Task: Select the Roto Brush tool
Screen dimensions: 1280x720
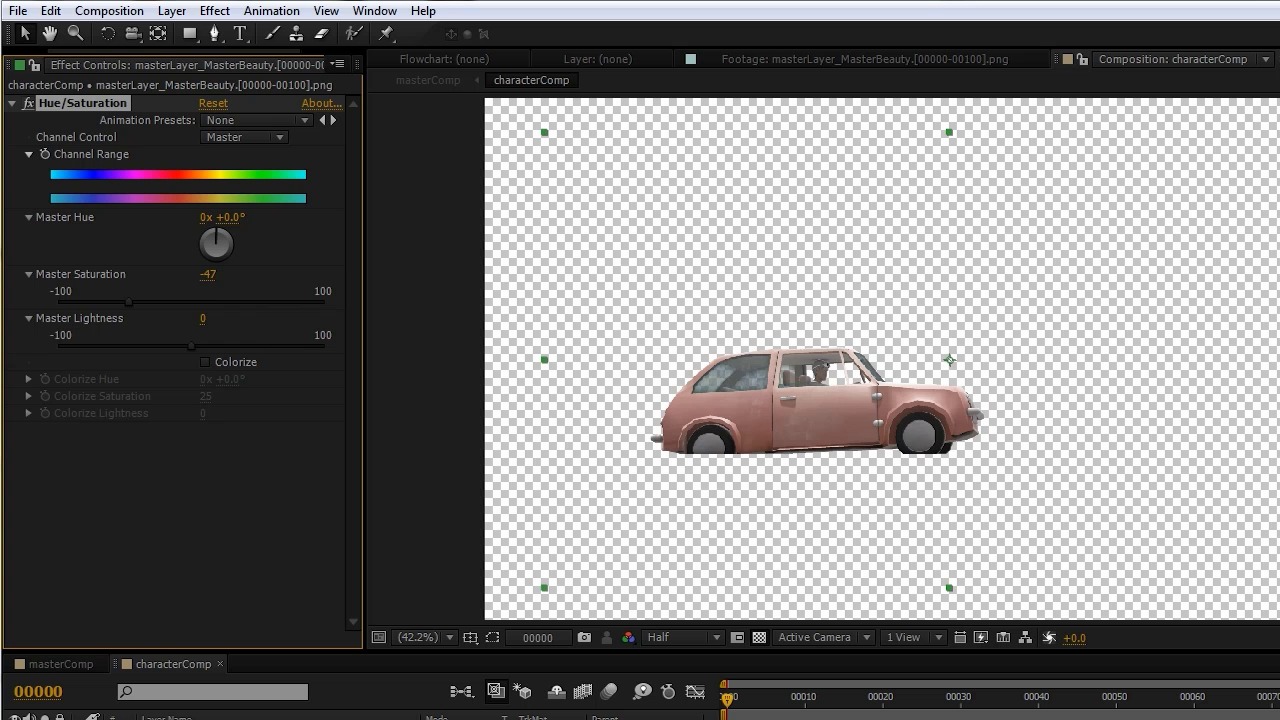Action: click(x=353, y=33)
